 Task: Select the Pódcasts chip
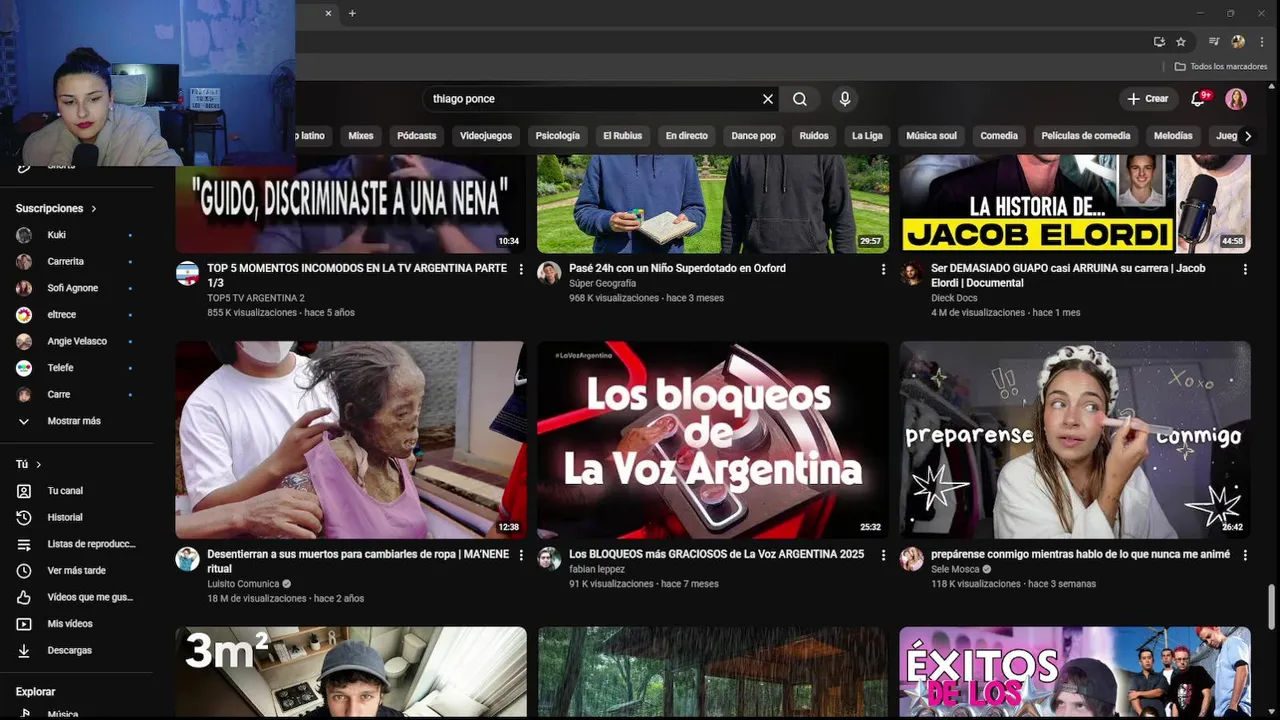coord(417,136)
